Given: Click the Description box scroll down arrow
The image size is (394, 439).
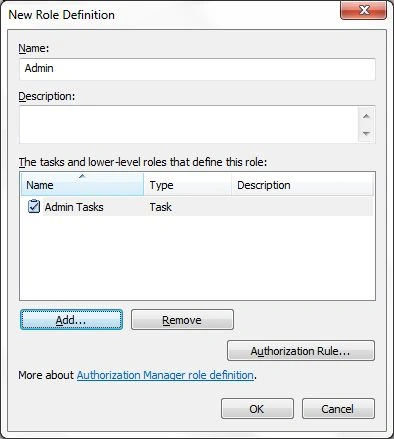Looking at the screenshot, I should coord(366,133).
